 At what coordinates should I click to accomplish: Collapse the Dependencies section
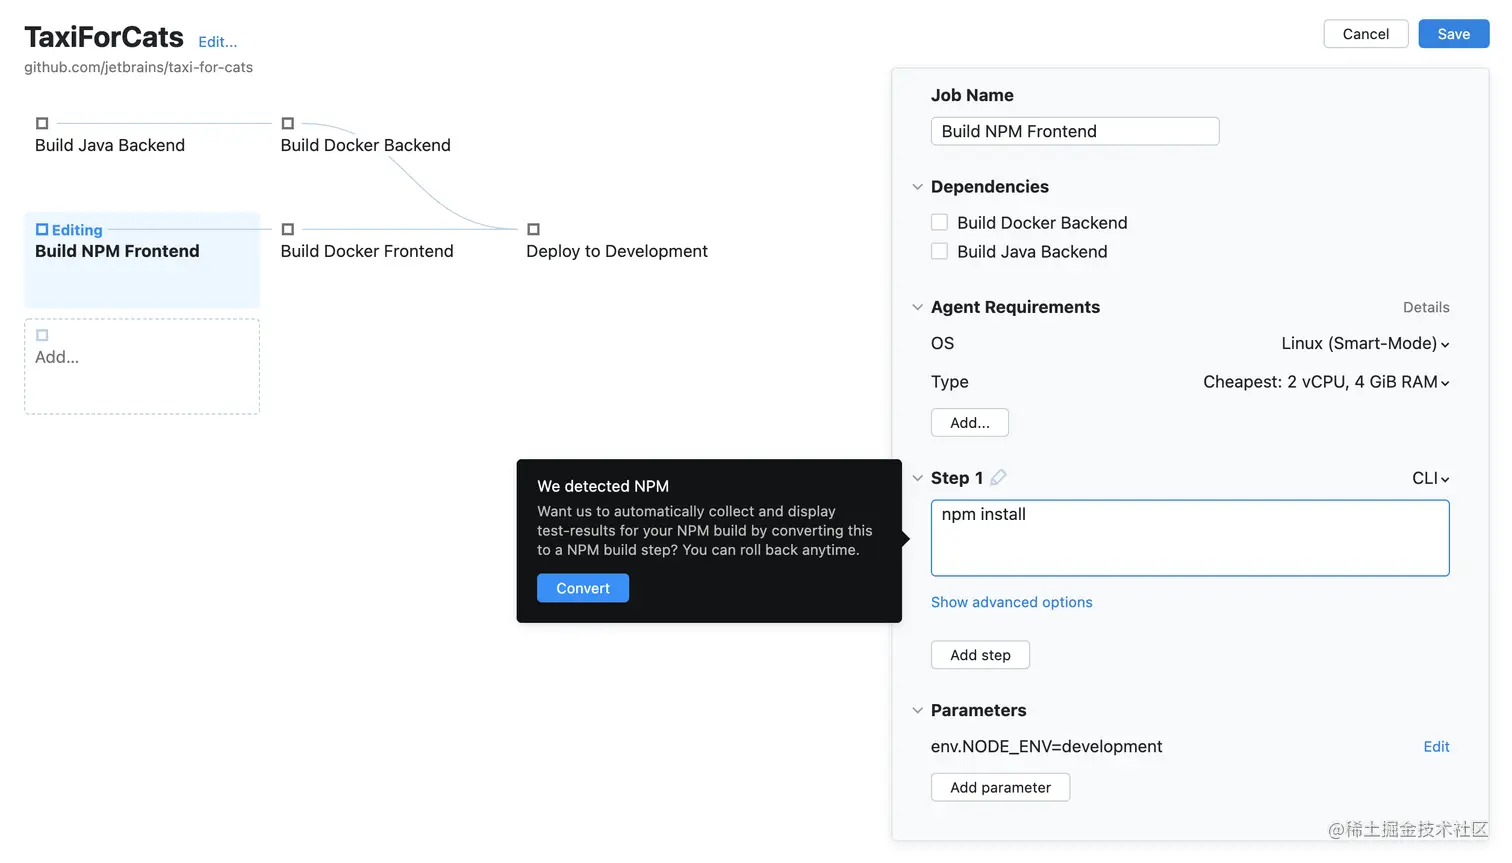(917, 187)
